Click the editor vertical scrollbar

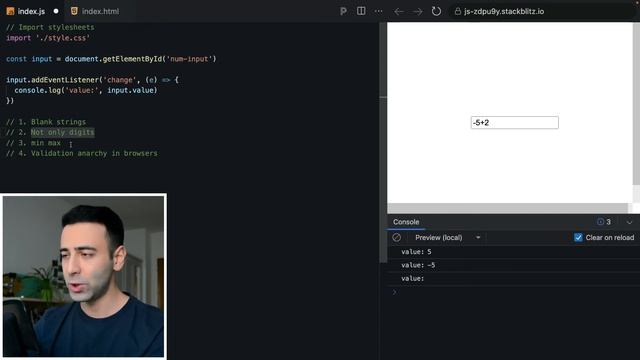pyautogui.click(x=383, y=143)
